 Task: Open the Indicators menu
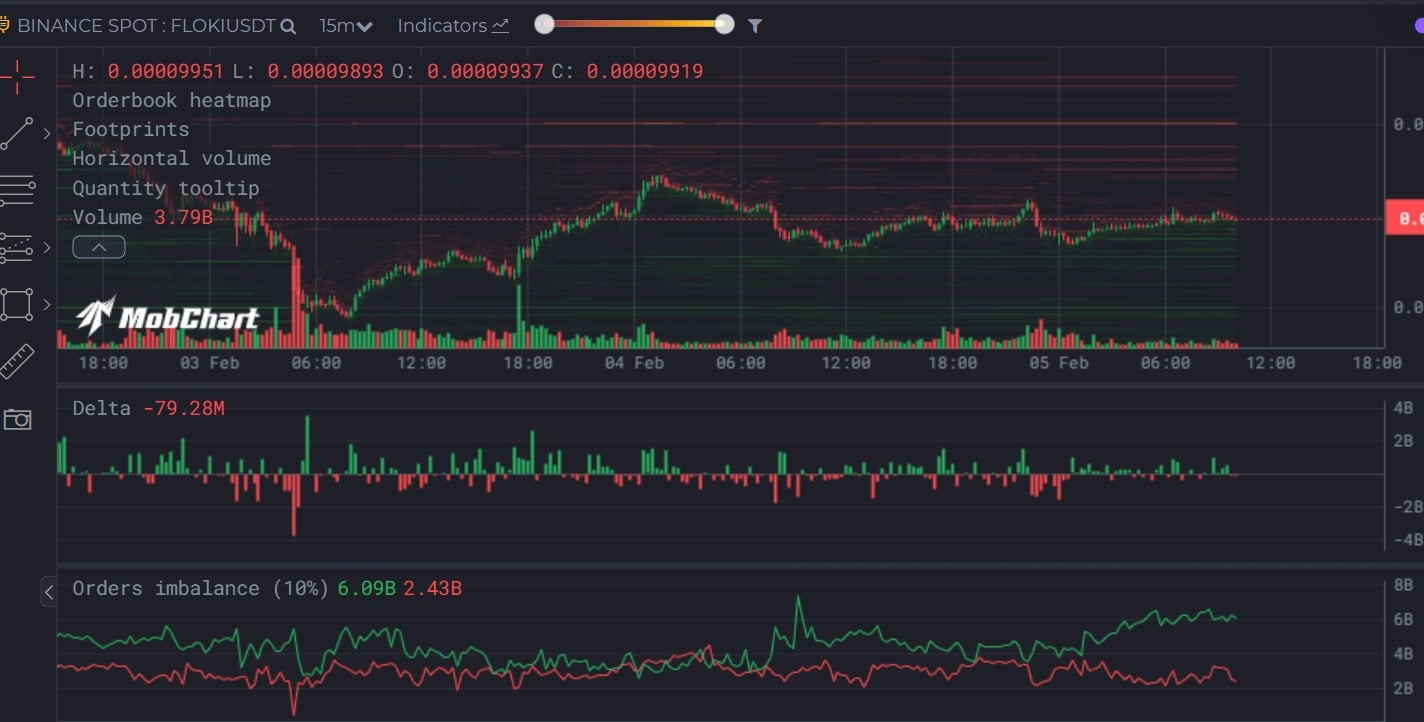pyautogui.click(x=453, y=26)
